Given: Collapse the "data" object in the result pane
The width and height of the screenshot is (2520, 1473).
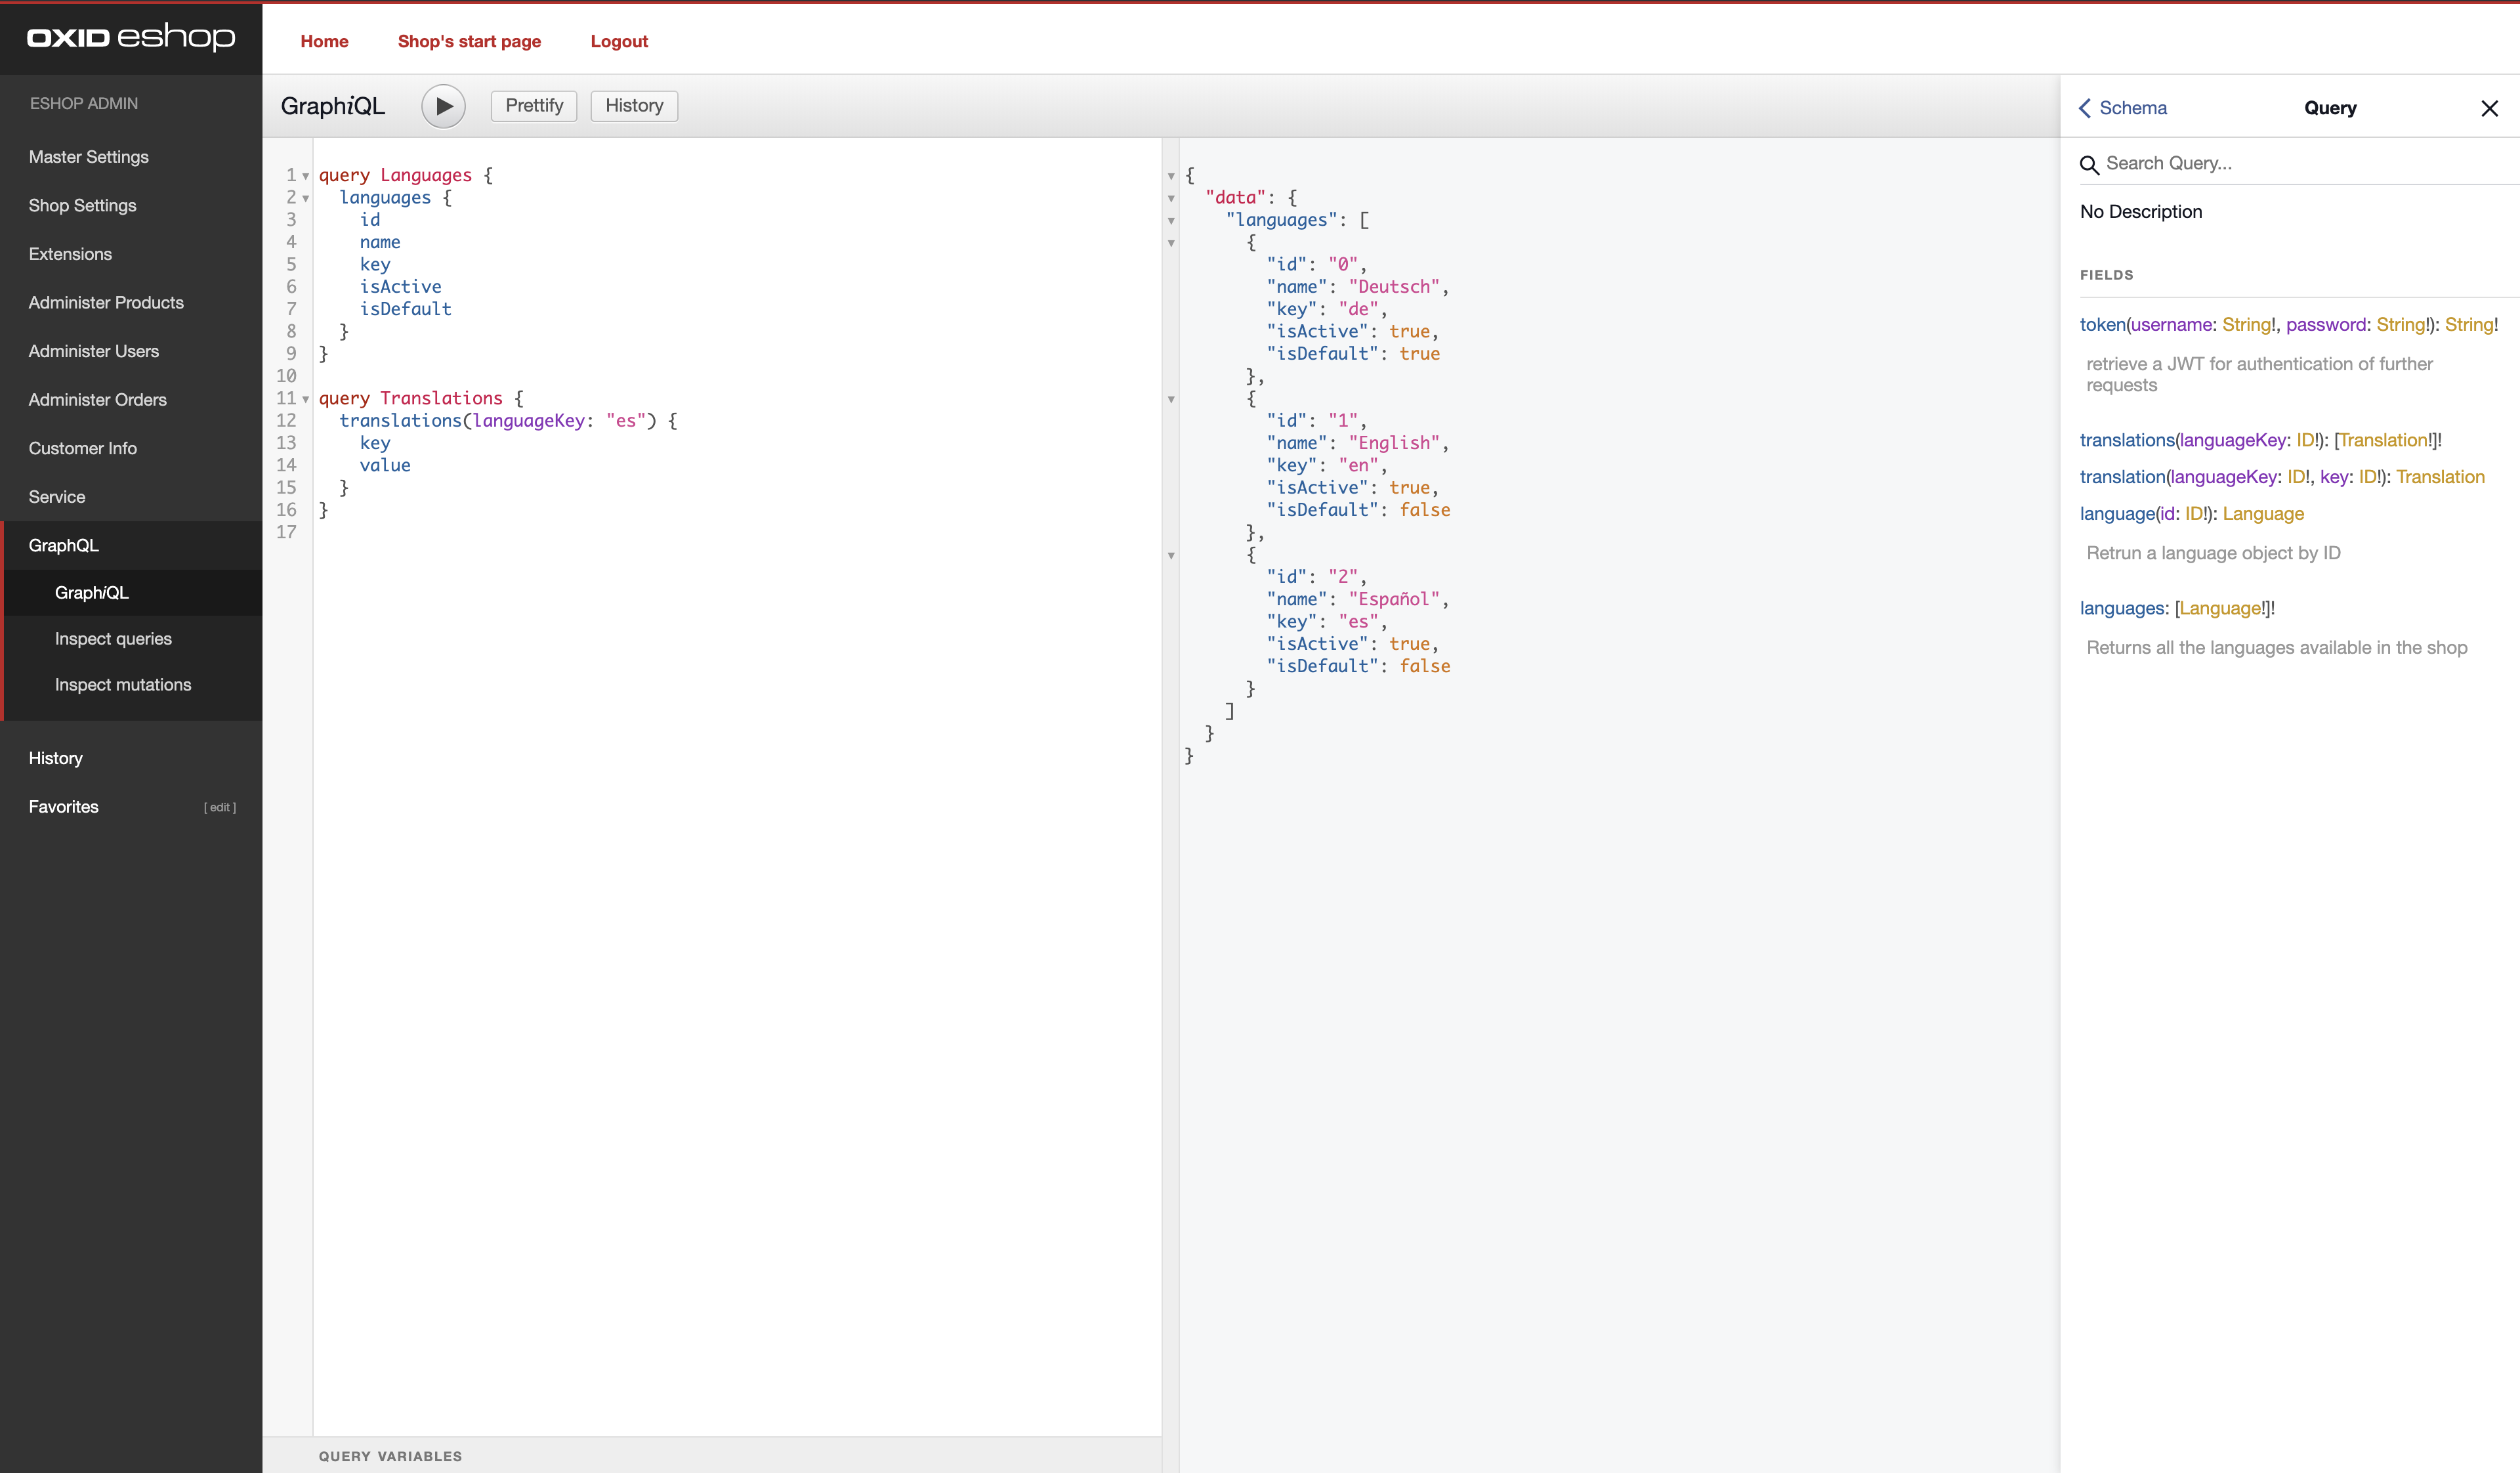Looking at the screenshot, I should [x=1171, y=198].
